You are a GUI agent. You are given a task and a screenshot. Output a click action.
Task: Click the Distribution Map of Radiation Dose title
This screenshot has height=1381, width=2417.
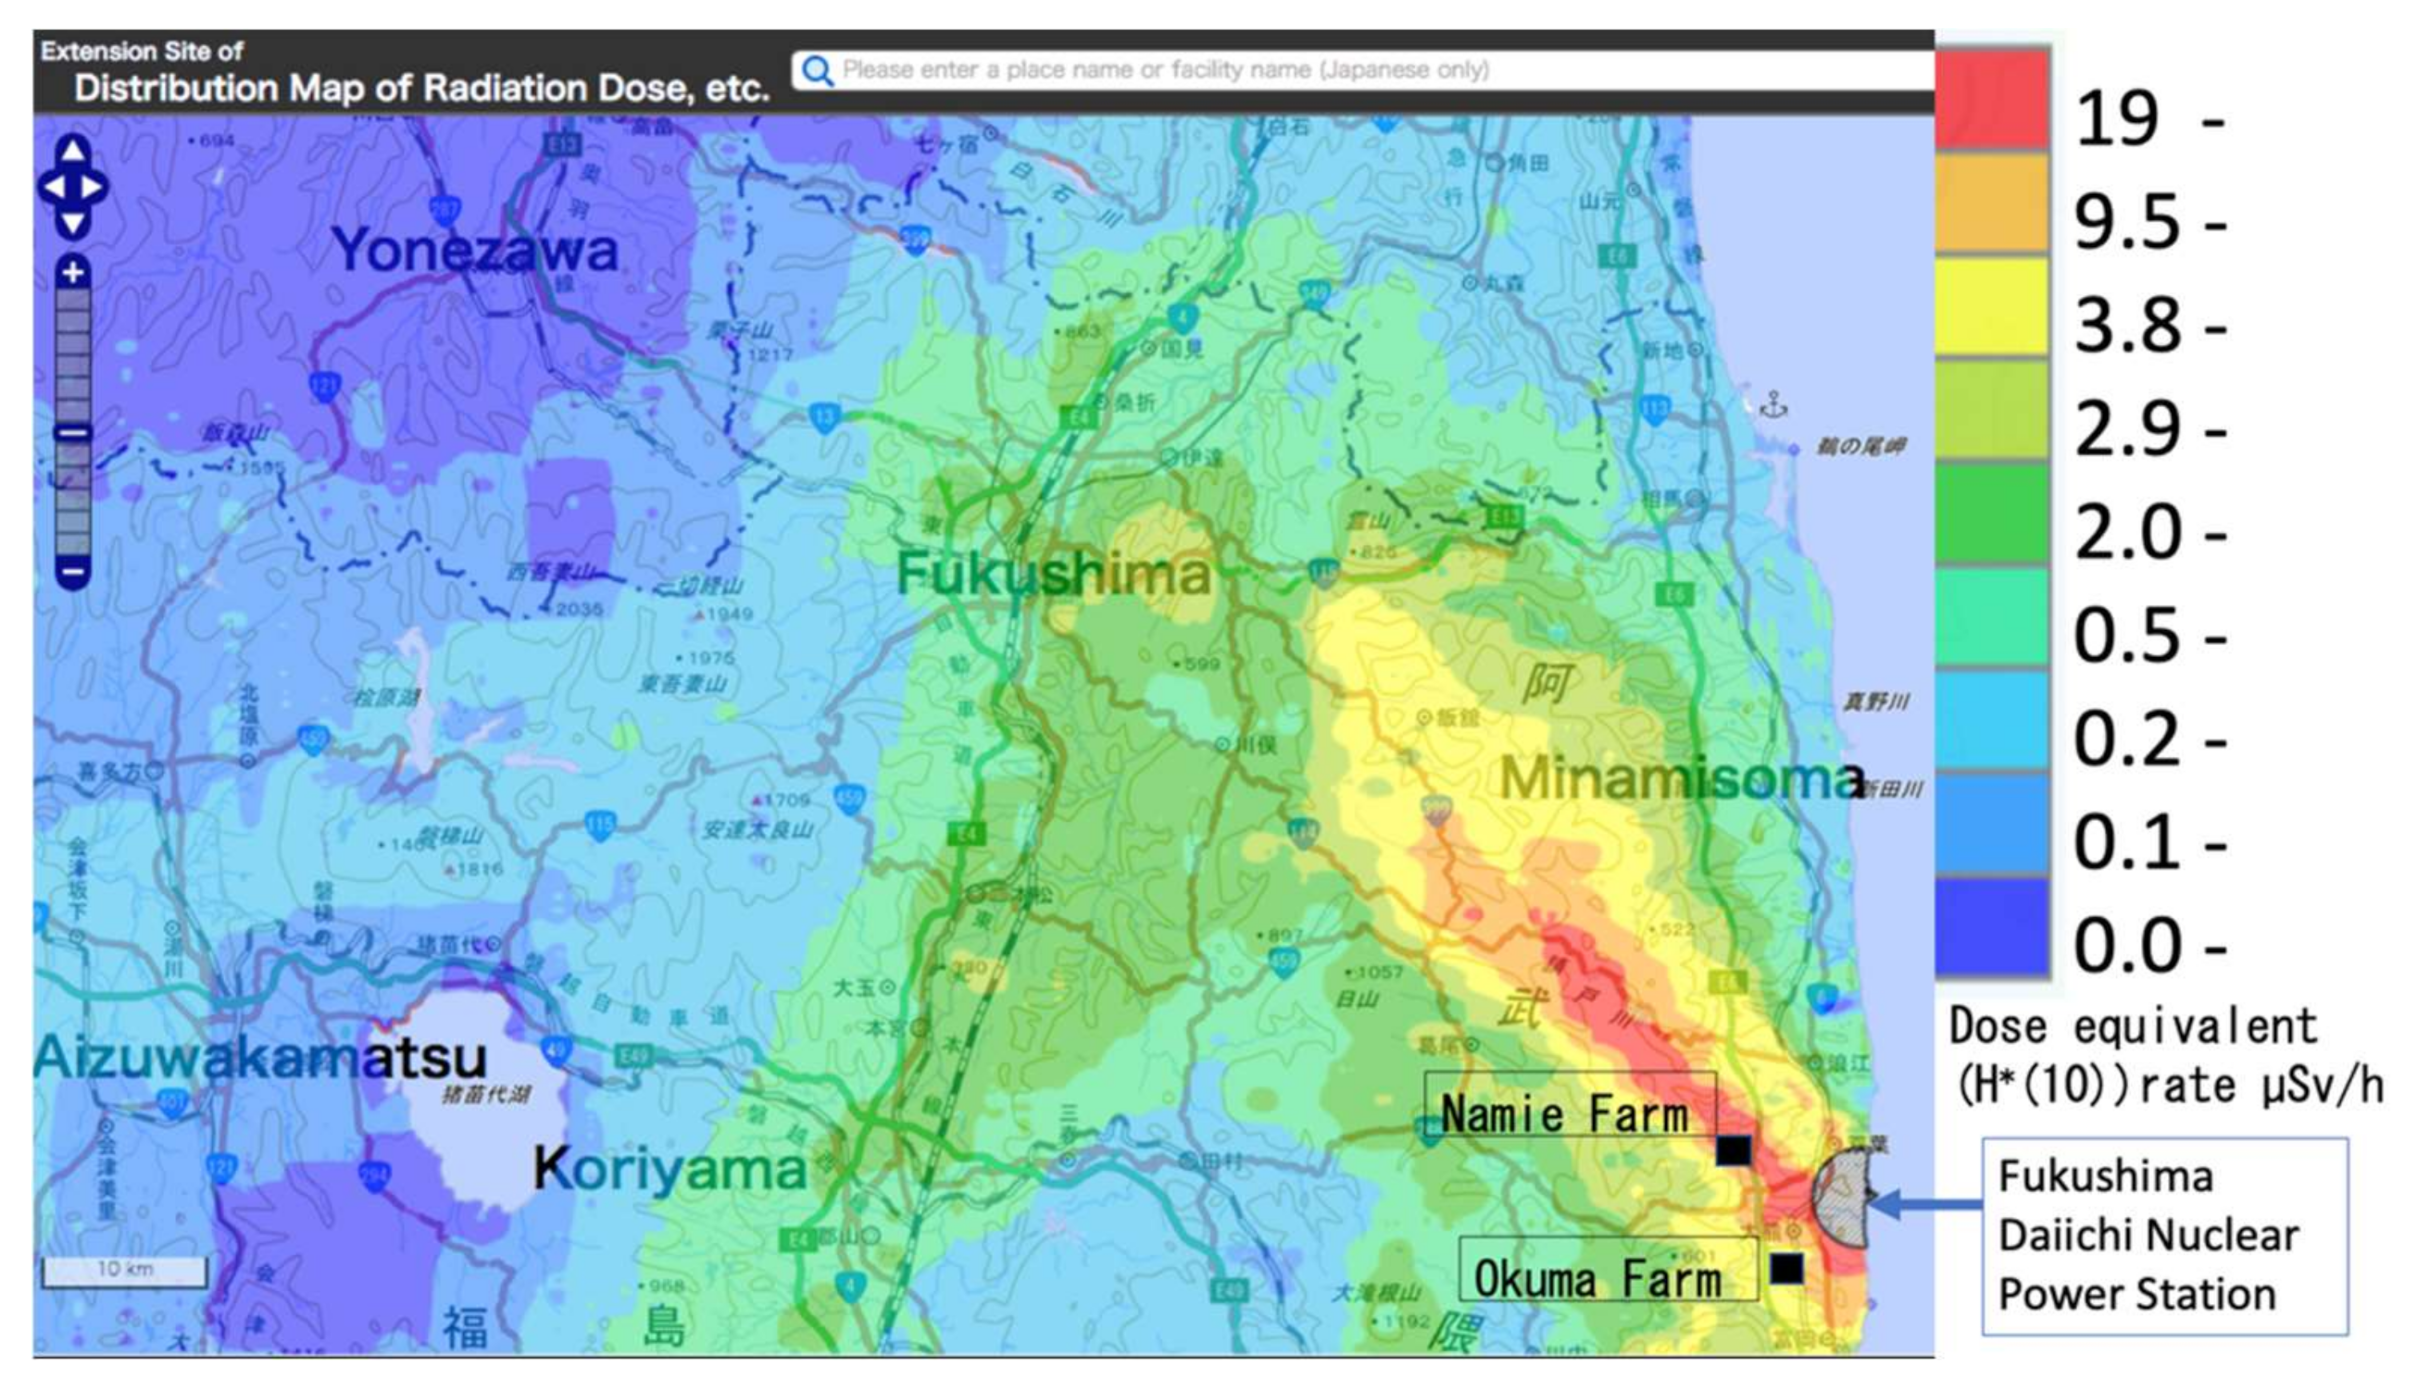(x=421, y=89)
